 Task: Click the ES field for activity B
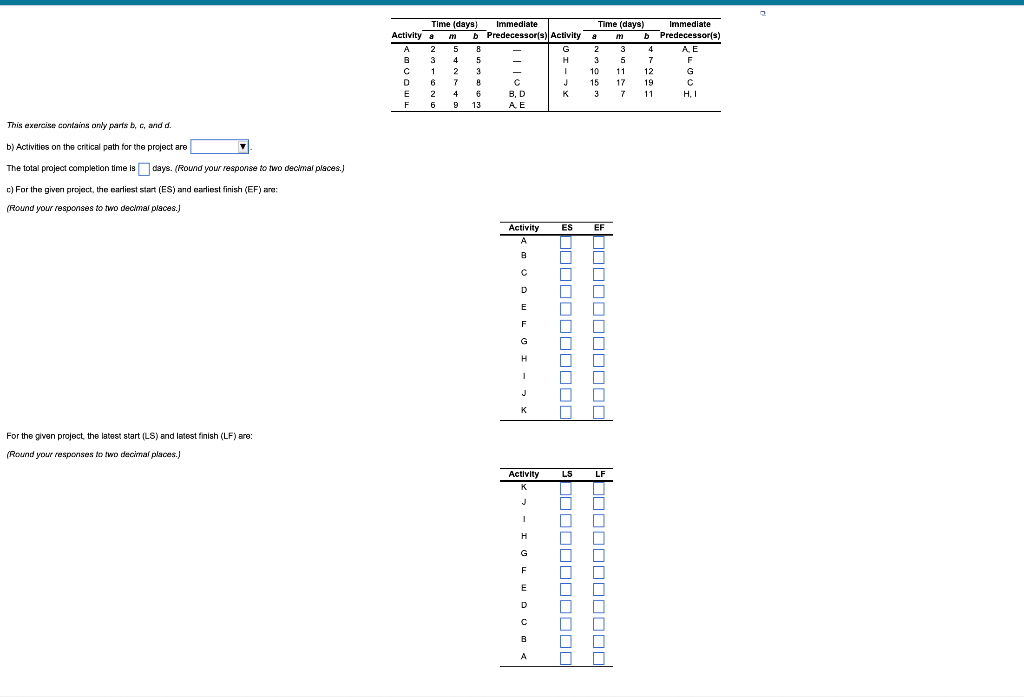(x=566, y=257)
